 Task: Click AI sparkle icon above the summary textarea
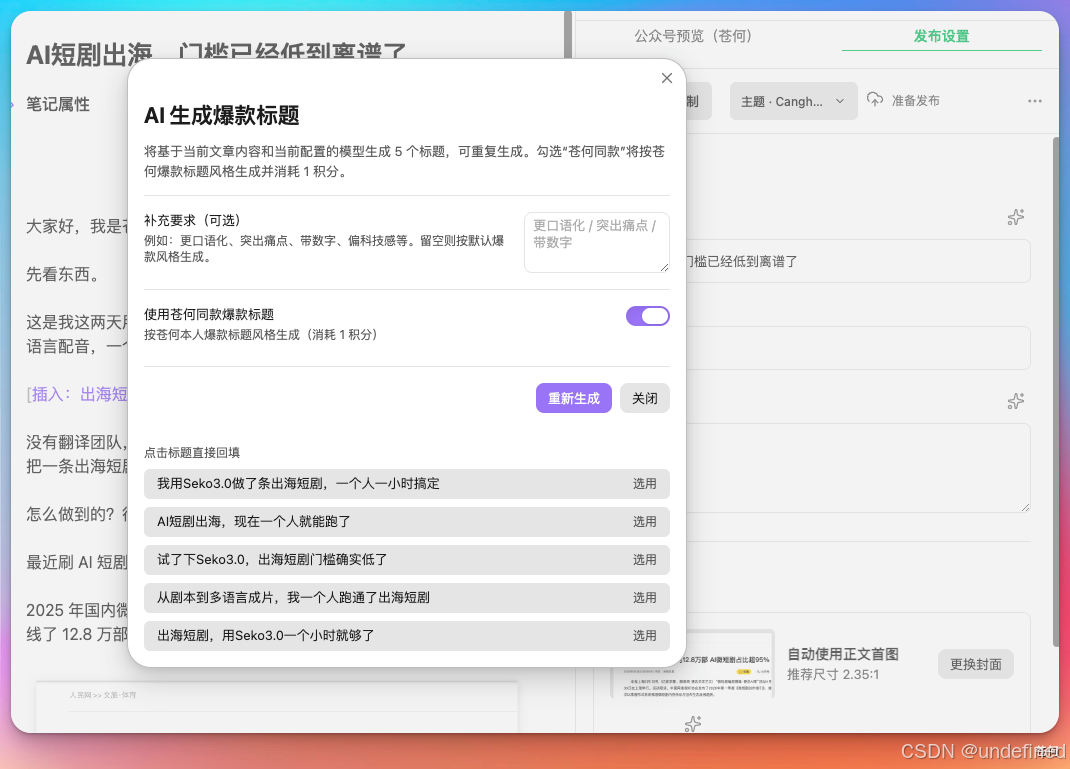coord(1015,401)
